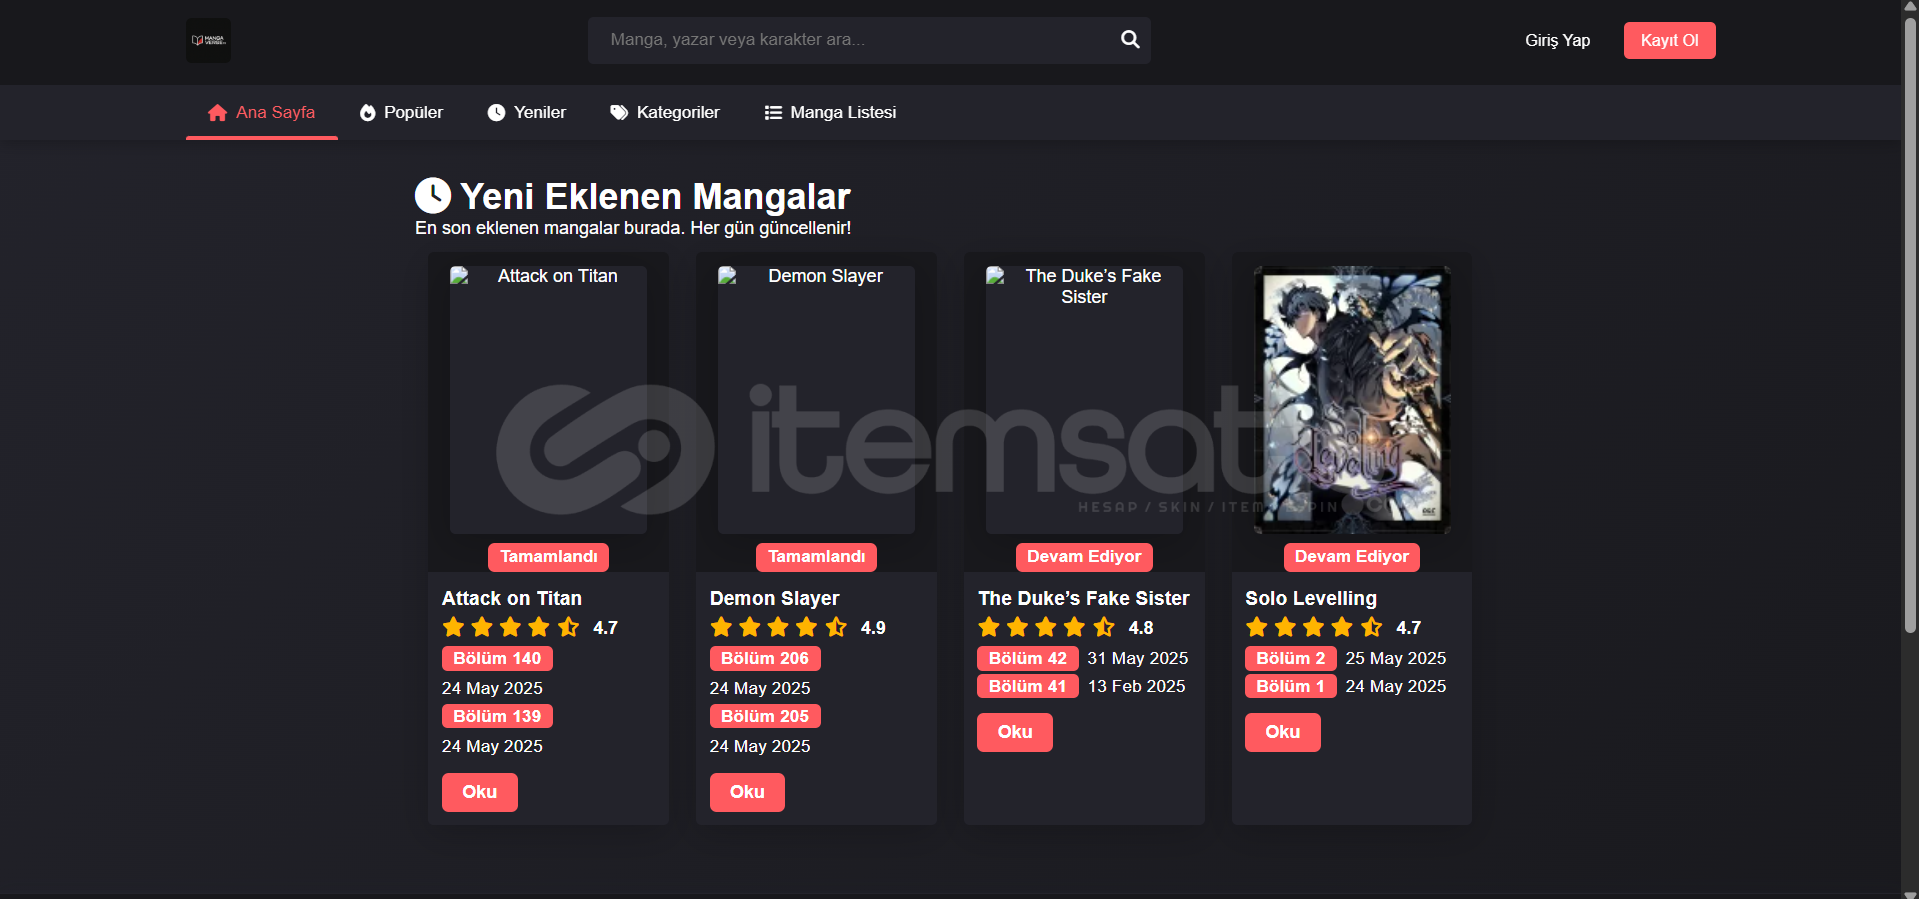Click the half star of Duke's Fake Sister rating
The image size is (1919, 899).
click(1104, 627)
